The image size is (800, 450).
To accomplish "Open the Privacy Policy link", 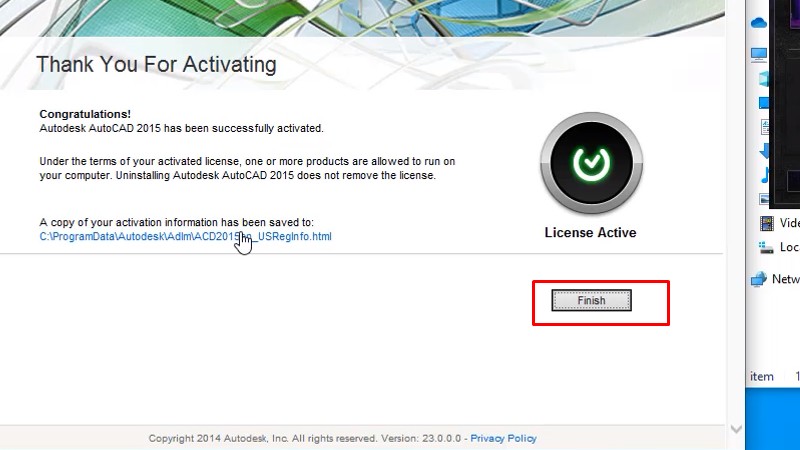I will click(x=503, y=438).
